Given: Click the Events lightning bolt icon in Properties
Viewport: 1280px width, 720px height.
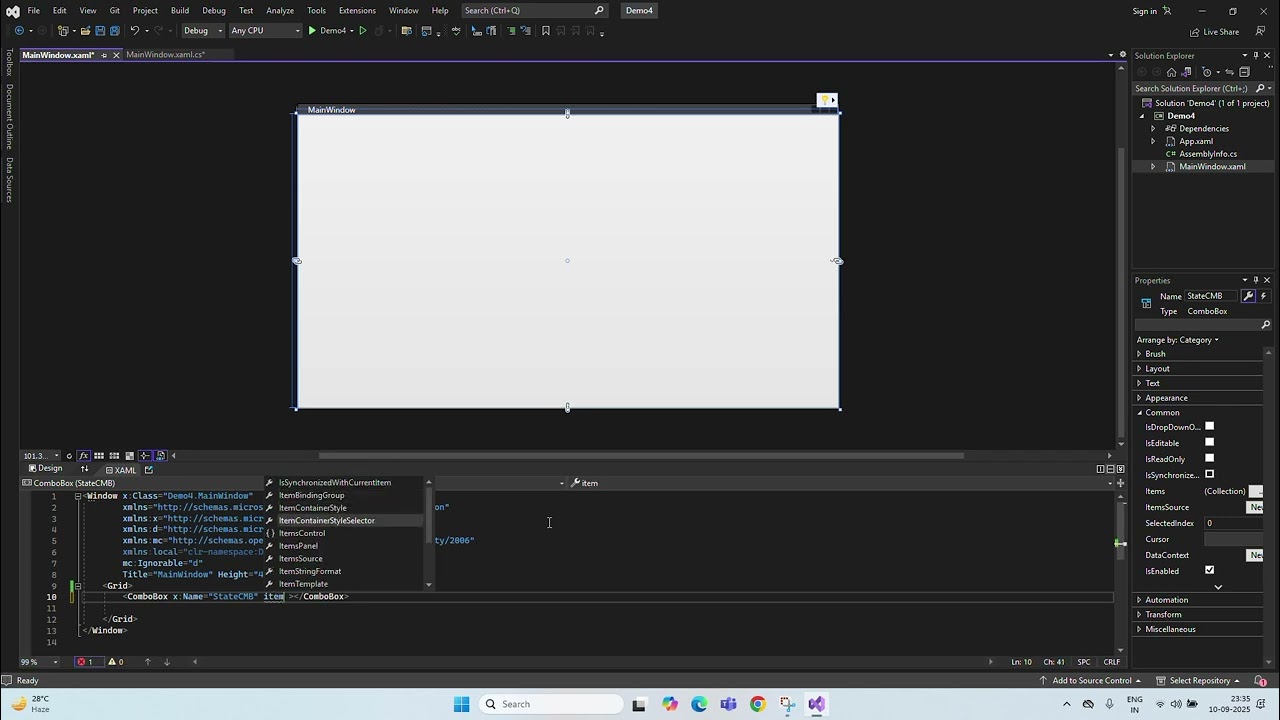Looking at the screenshot, I should 1263,296.
